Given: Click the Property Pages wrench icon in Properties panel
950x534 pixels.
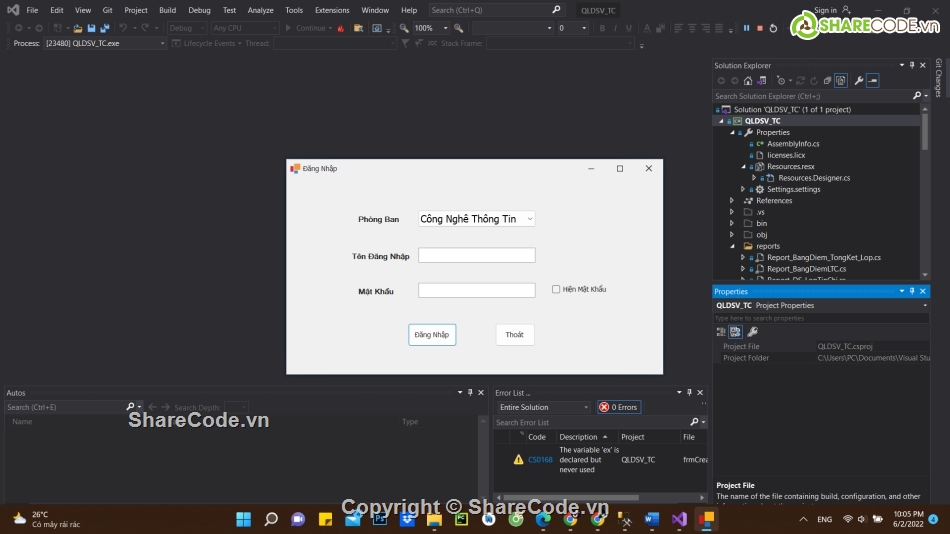Looking at the screenshot, I should coord(752,332).
